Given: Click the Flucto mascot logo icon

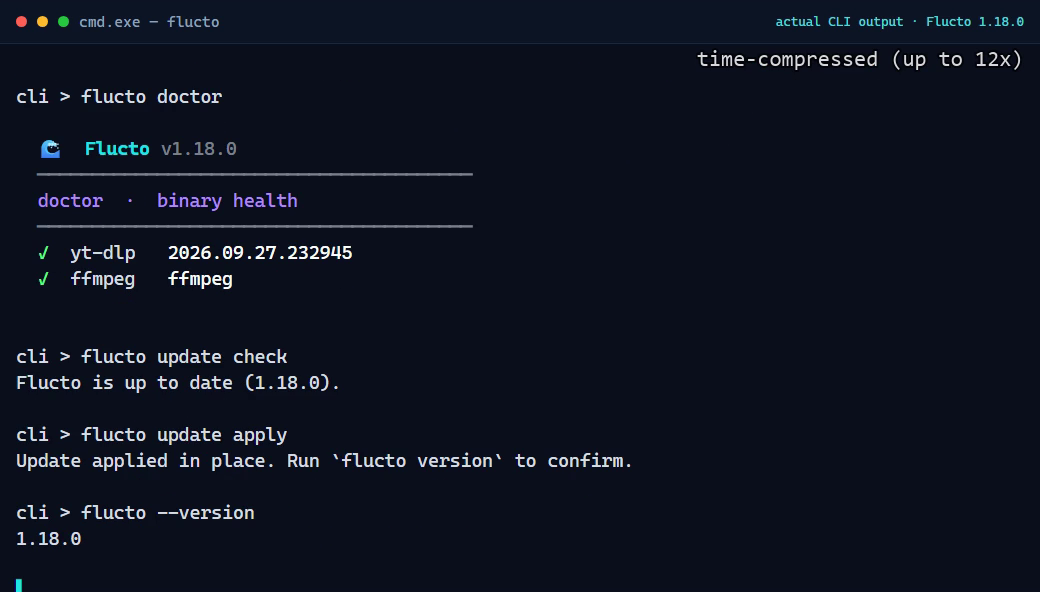Looking at the screenshot, I should [50, 149].
